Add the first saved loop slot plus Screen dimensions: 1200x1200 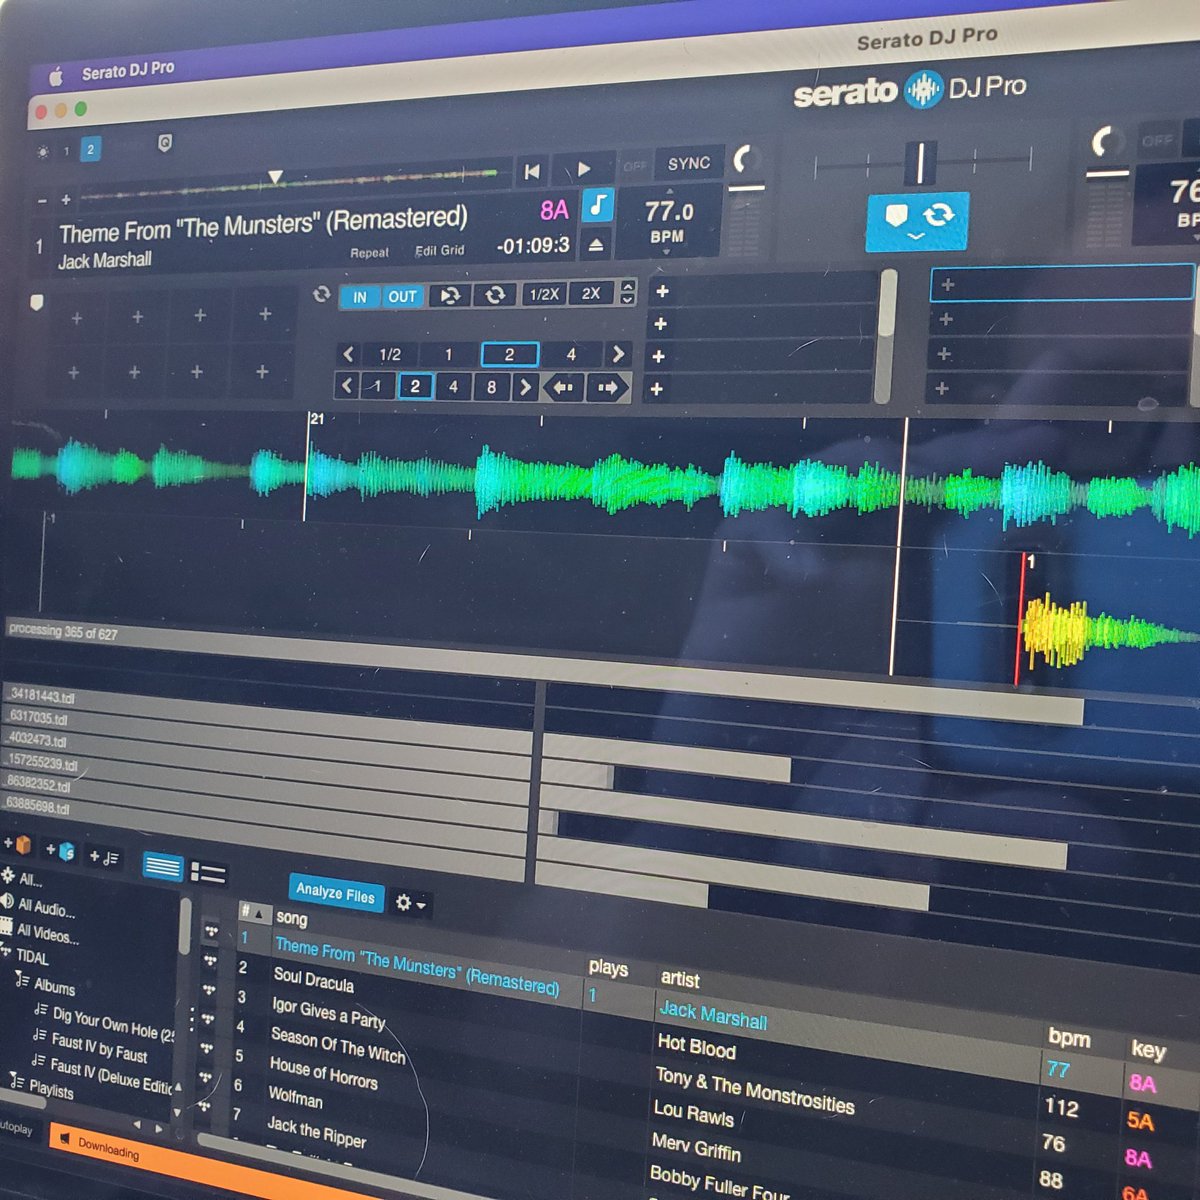pyautogui.click(x=662, y=292)
